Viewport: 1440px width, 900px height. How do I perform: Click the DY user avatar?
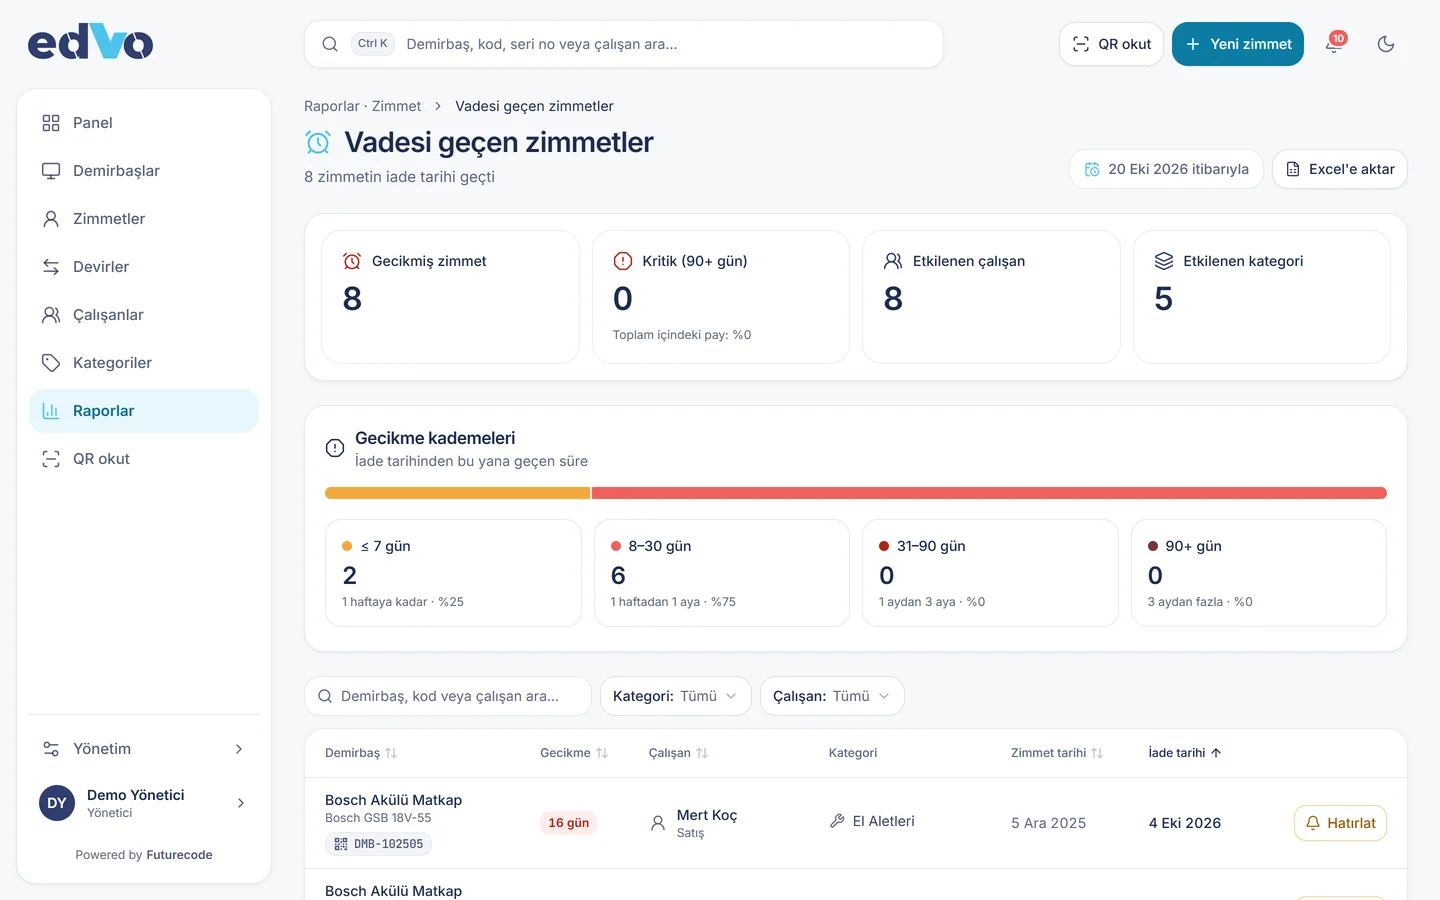click(x=57, y=803)
